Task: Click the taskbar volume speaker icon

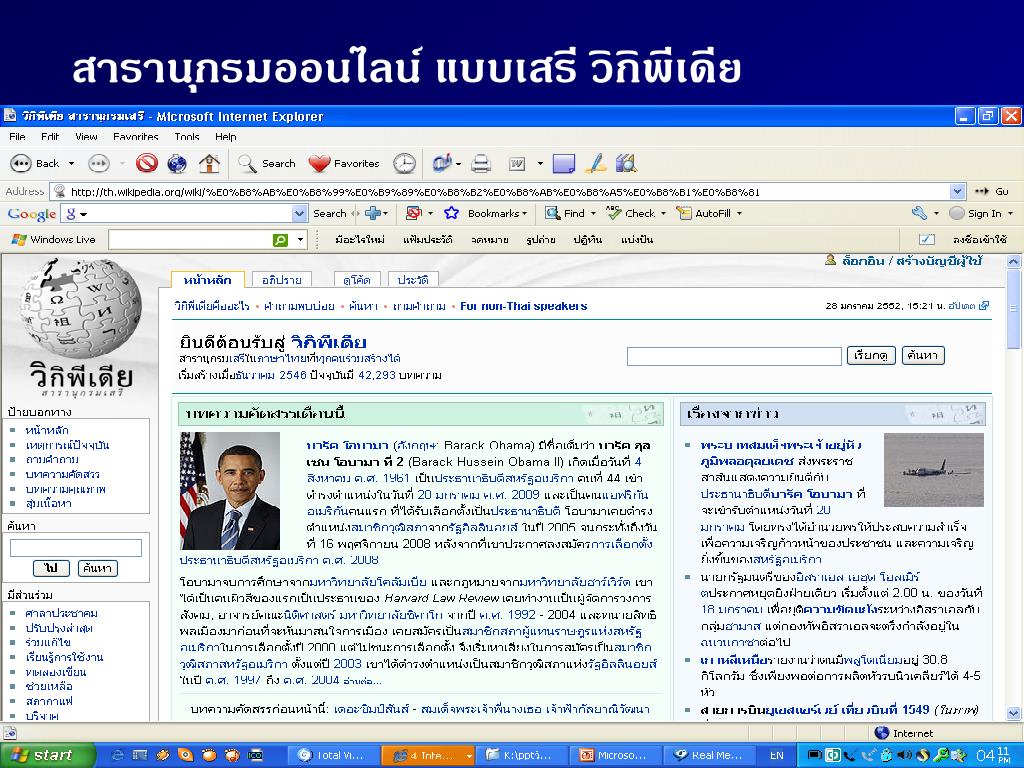Action: (x=904, y=756)
